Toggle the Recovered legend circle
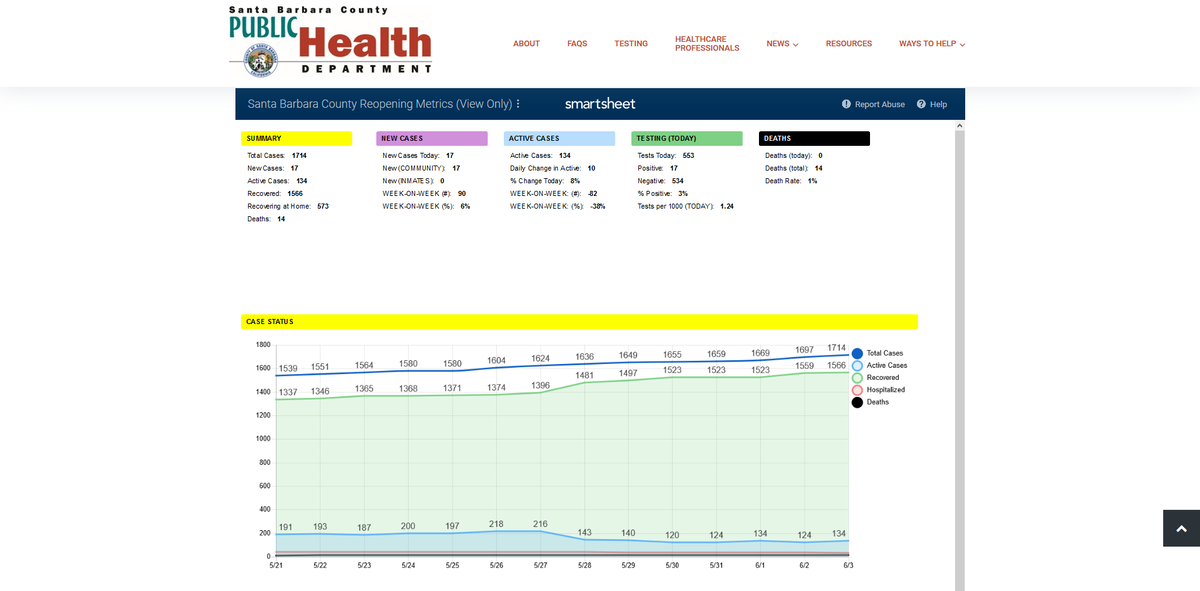Screen dimensions: 1200x591 point(857,378)
